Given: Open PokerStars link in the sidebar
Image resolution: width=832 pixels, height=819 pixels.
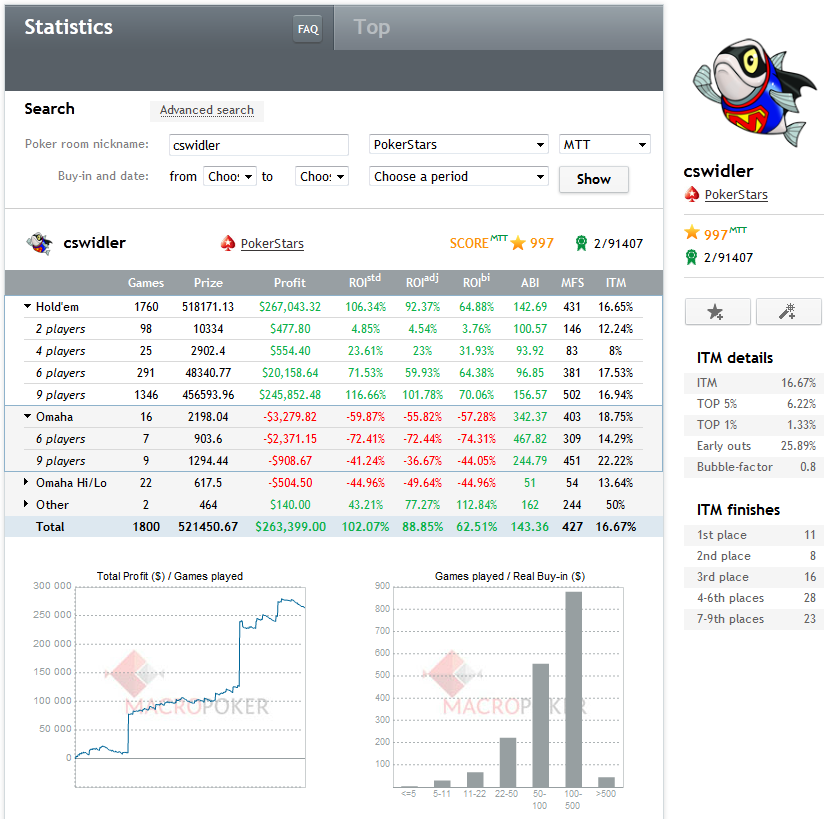Looking at the screenshot, I should tap(736, 195).
